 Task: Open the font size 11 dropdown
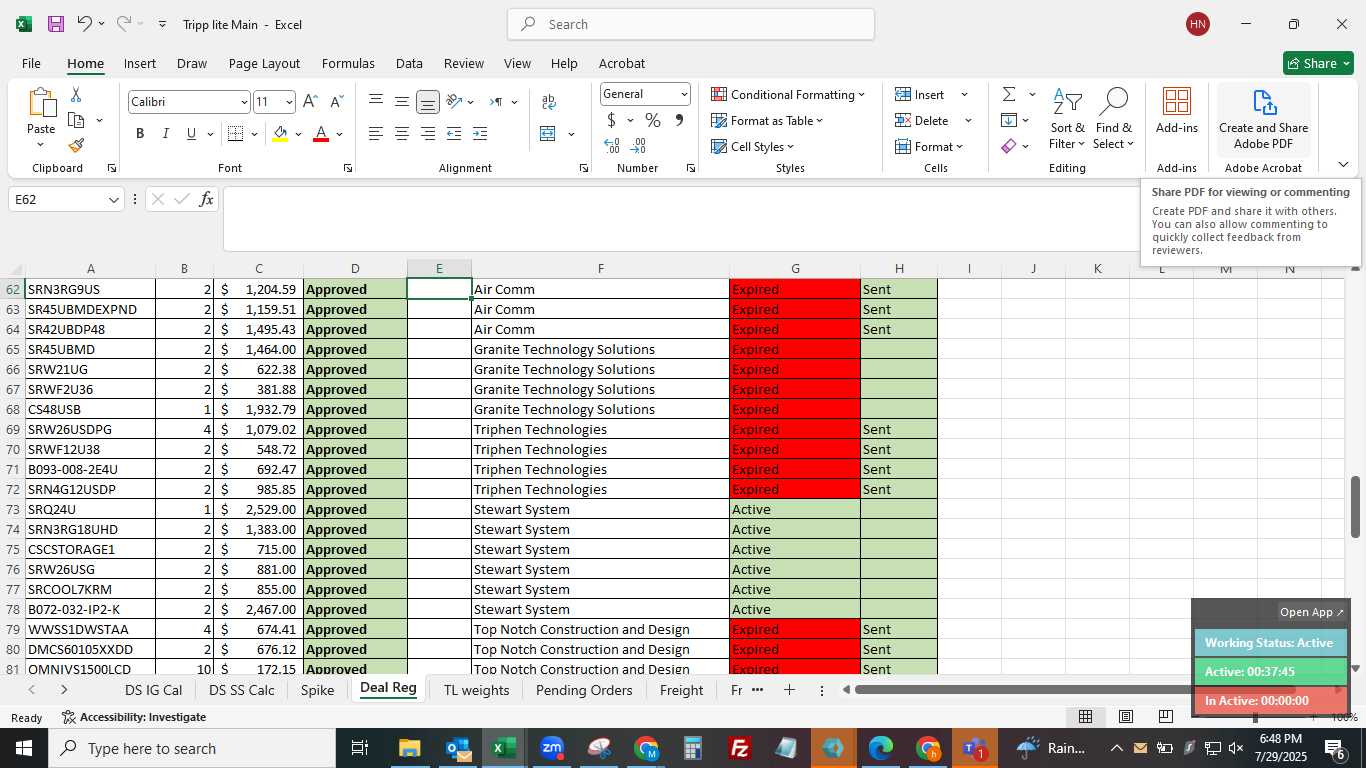289,102
